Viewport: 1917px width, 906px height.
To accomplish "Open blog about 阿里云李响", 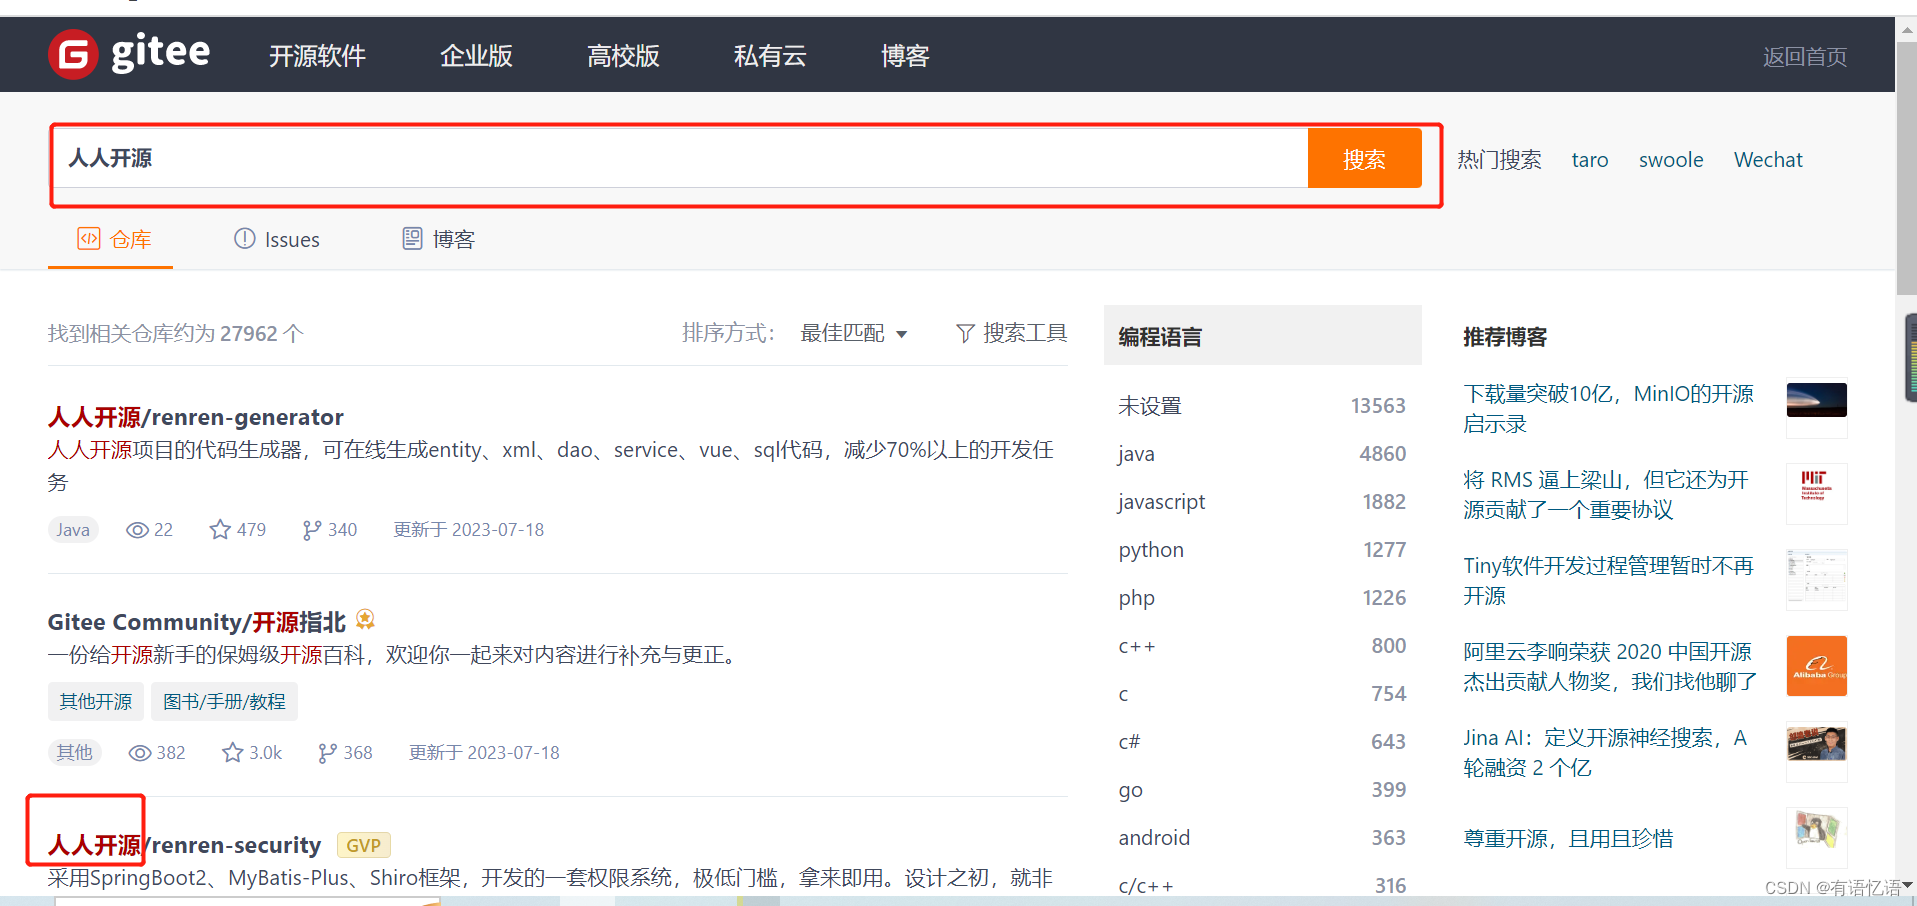I will point(1610,667).
